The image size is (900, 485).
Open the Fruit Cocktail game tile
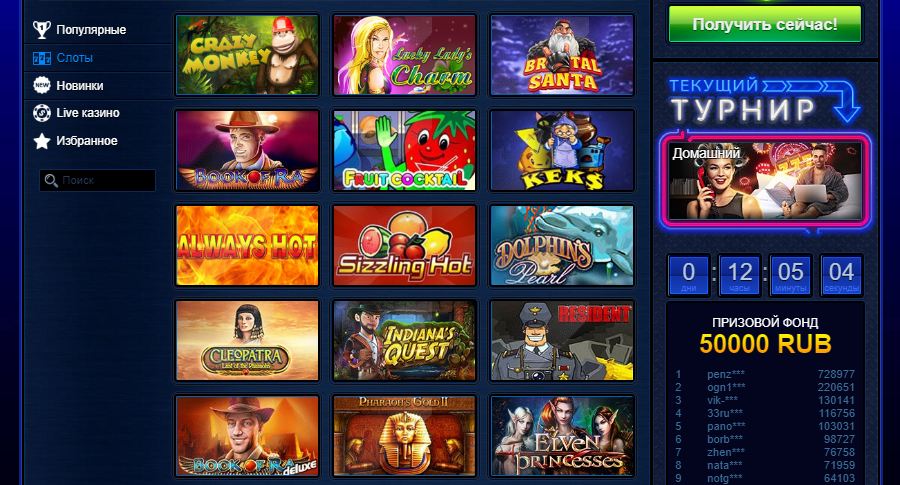click(x=405, y=150)
